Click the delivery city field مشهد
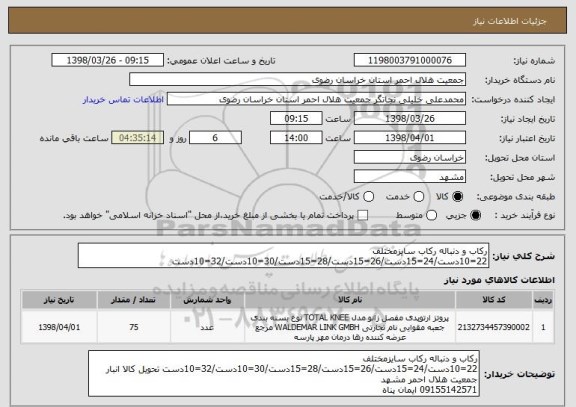576x407 pixels. [410, 177]
